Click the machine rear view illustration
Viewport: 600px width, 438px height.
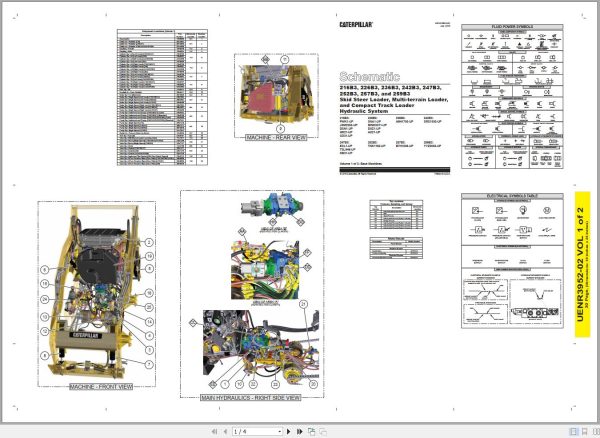click(x=276, y=93)
